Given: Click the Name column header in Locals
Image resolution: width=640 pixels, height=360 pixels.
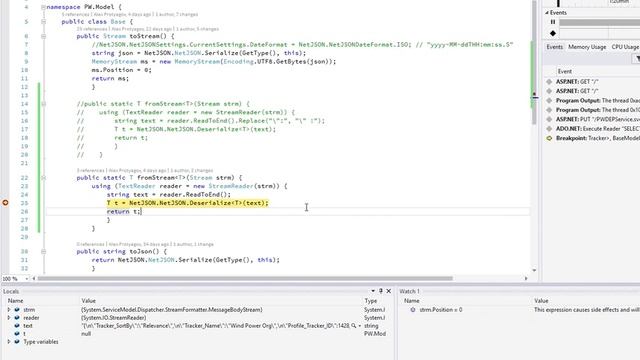Looking at the screenshot, I should point(16,300).
